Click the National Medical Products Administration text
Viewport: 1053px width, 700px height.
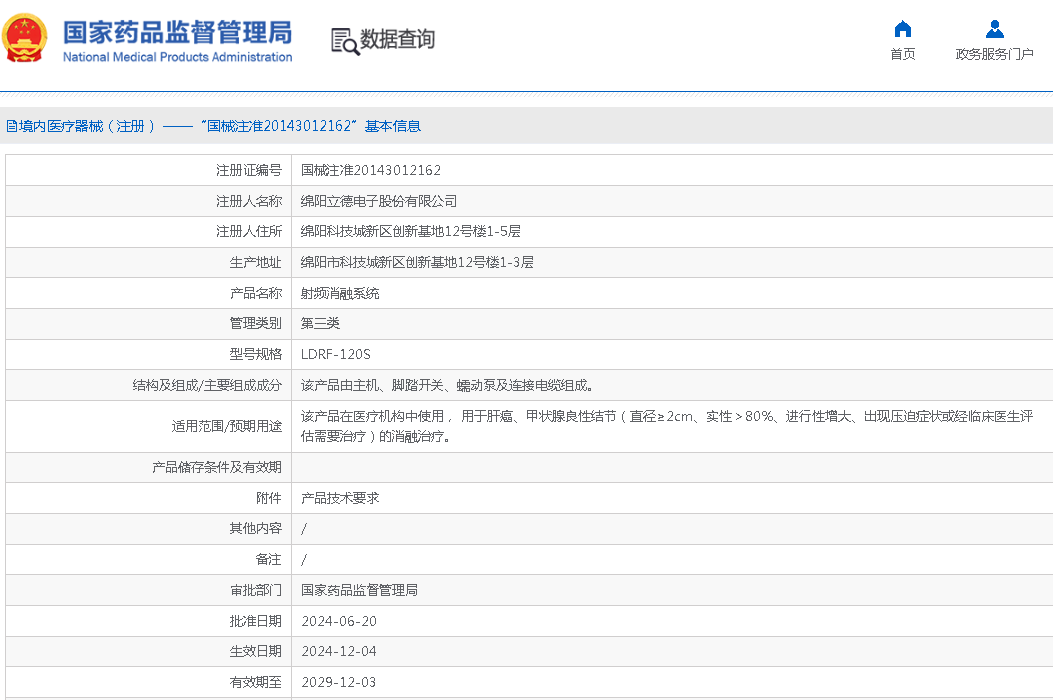[x=177, y=57]
